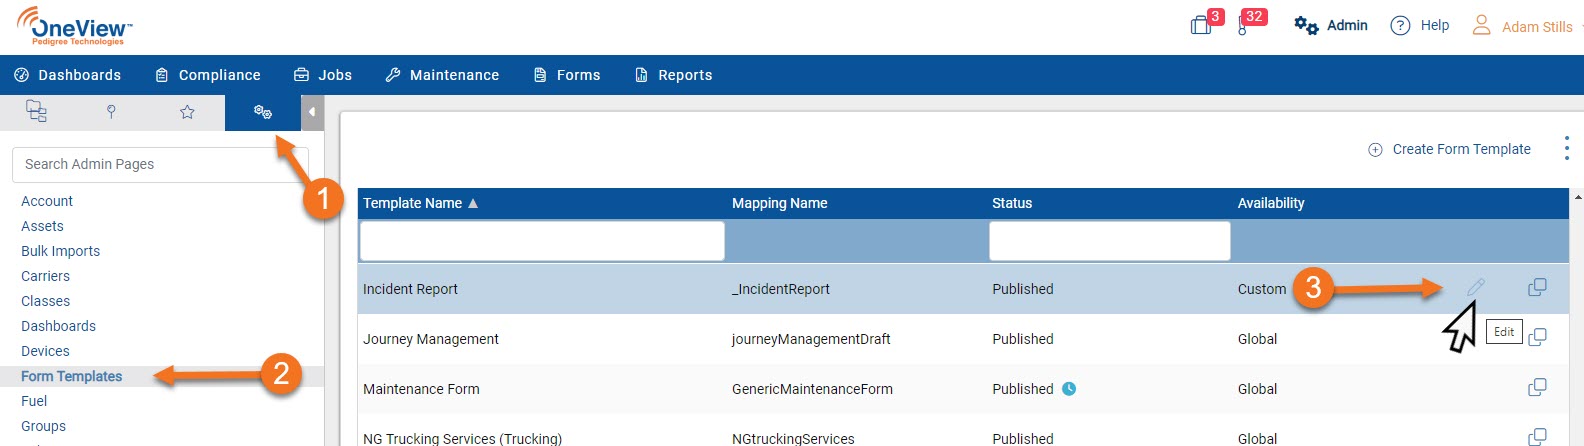
Task: Click the Admin gears icon
Action: [x=1306, y=25]
